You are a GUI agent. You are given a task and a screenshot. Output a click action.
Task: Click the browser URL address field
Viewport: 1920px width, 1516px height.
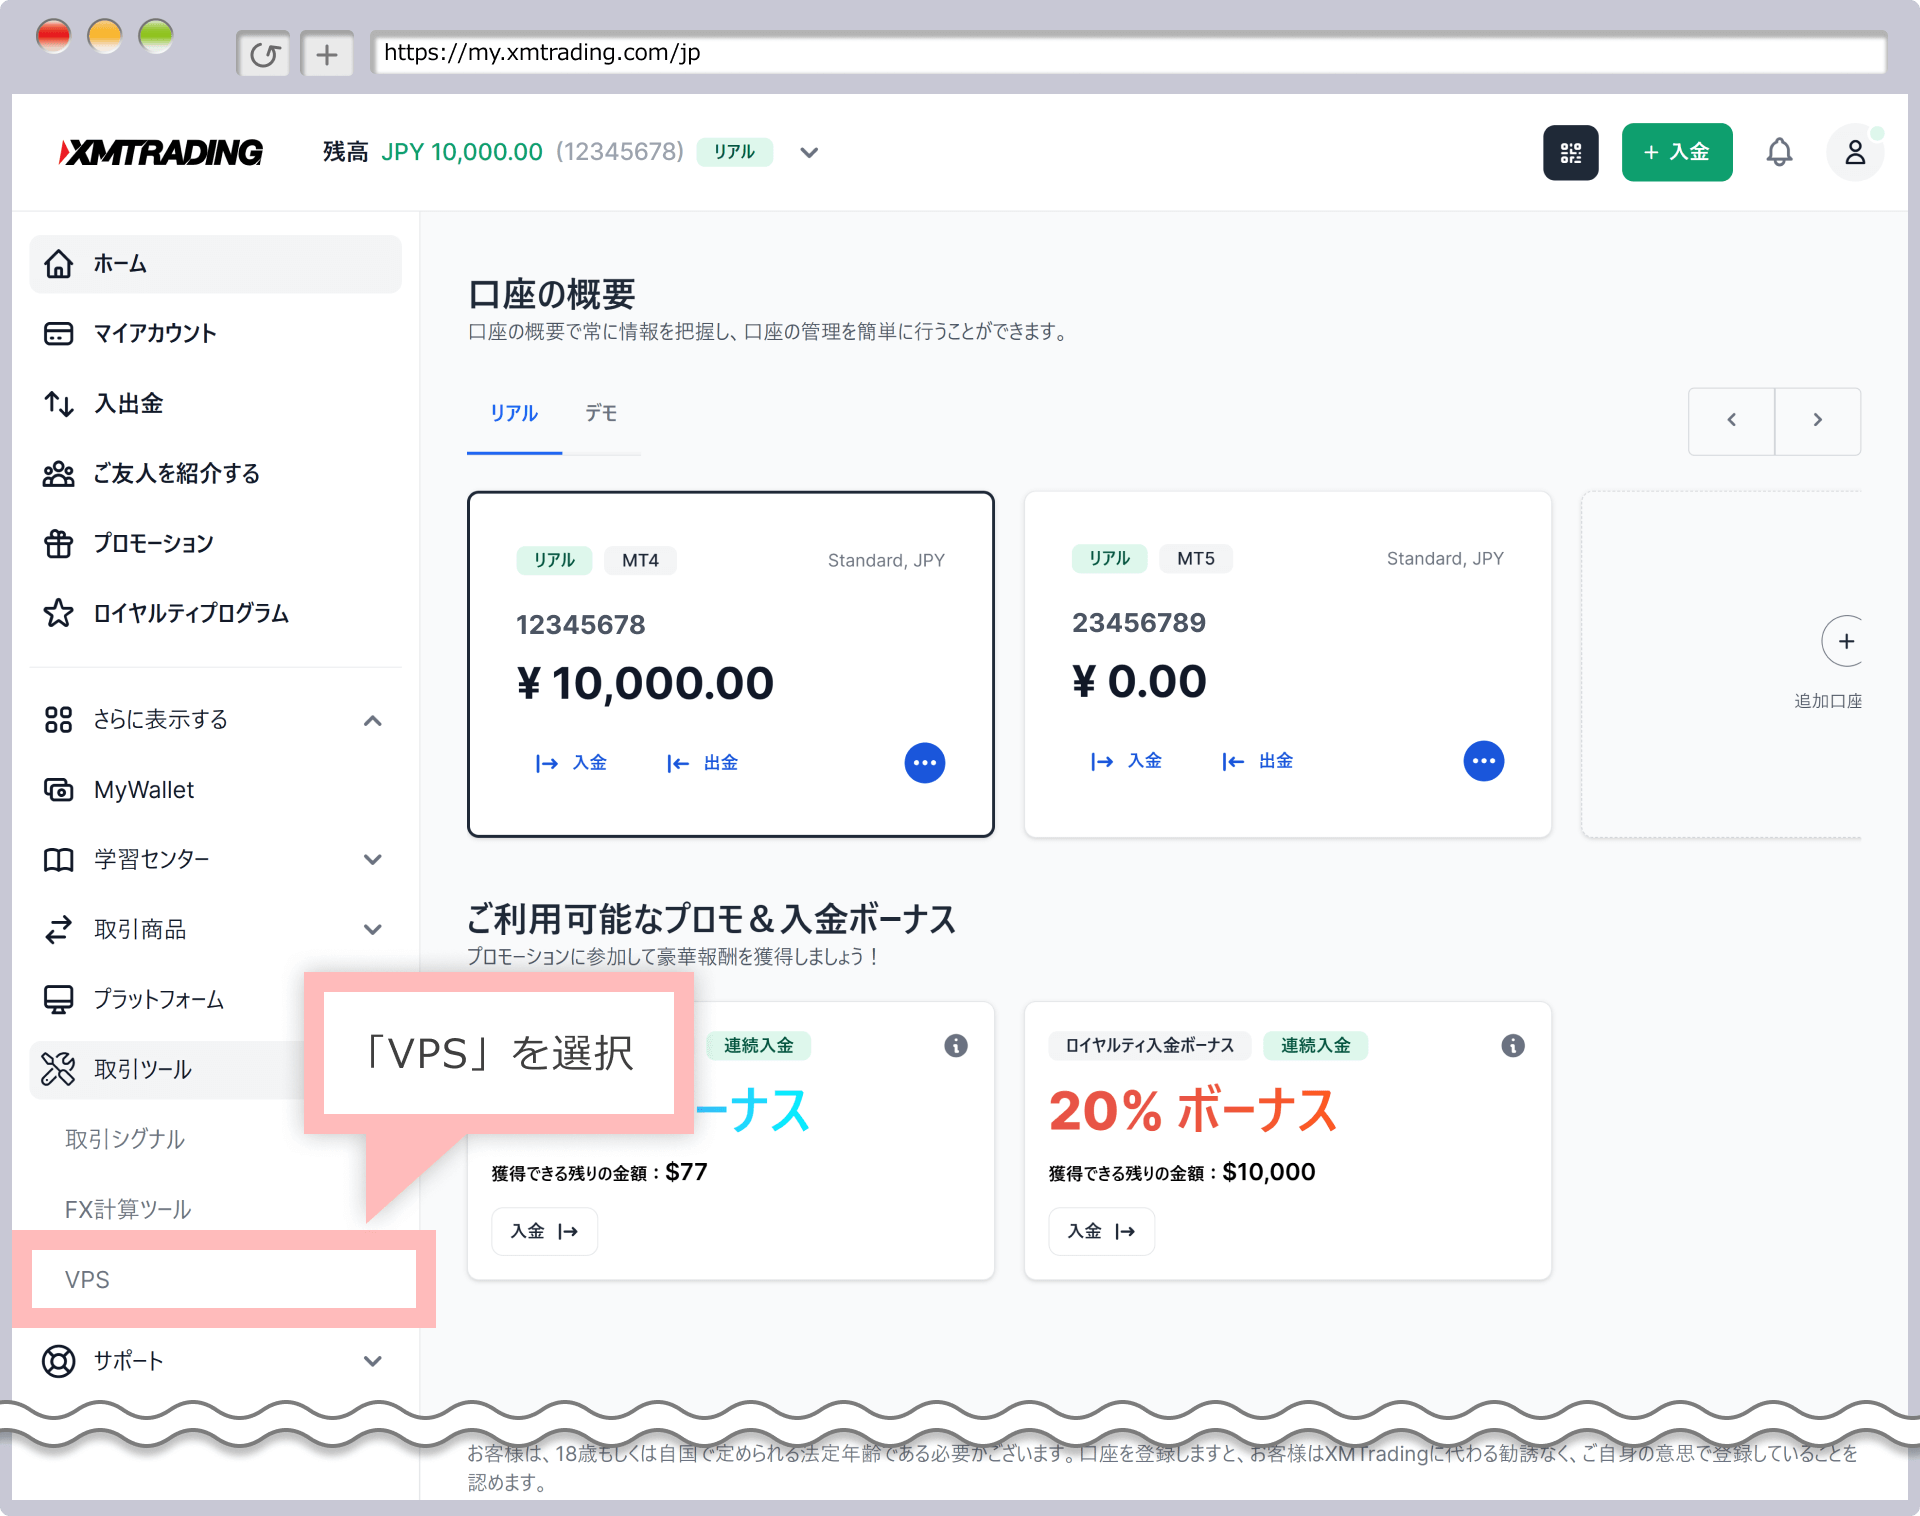1128,53
